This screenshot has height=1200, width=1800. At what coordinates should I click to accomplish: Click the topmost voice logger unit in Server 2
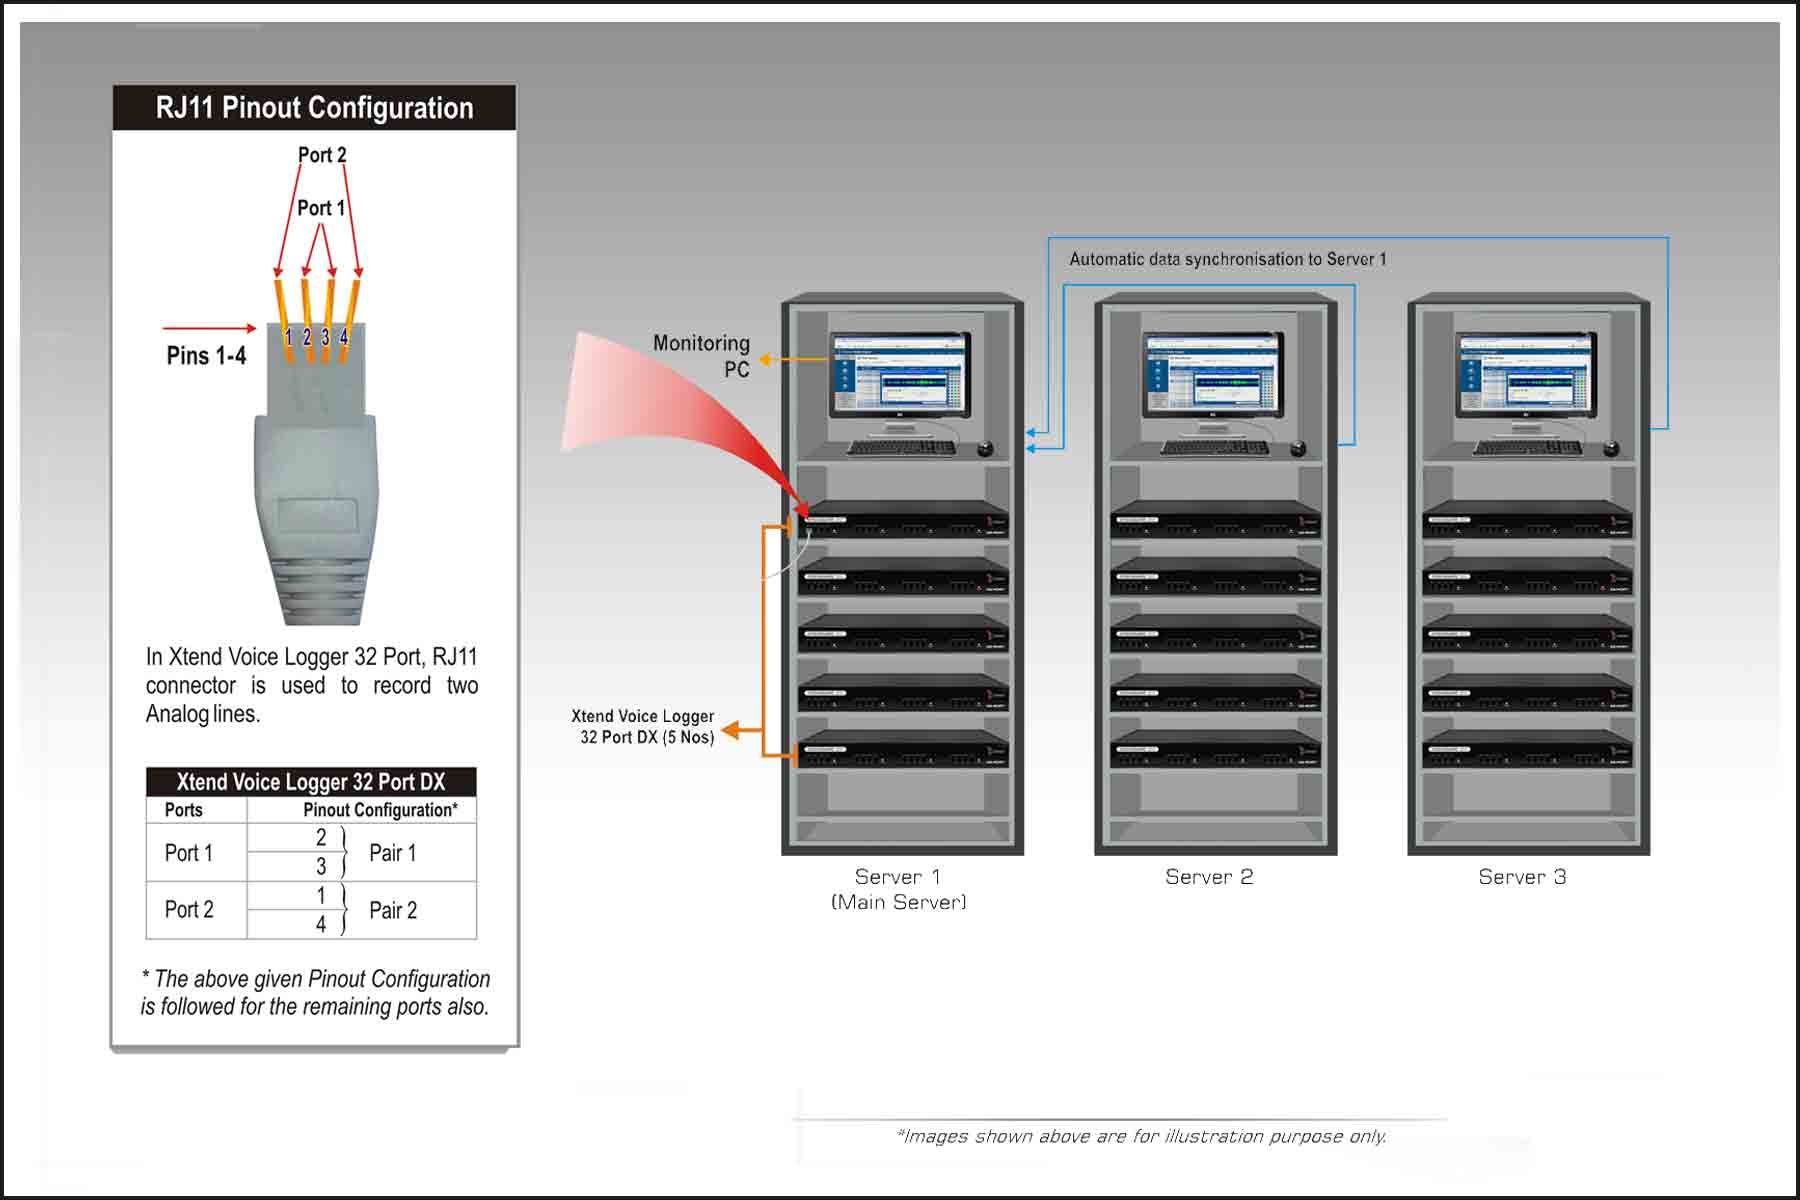click(x=1216, y=519)
